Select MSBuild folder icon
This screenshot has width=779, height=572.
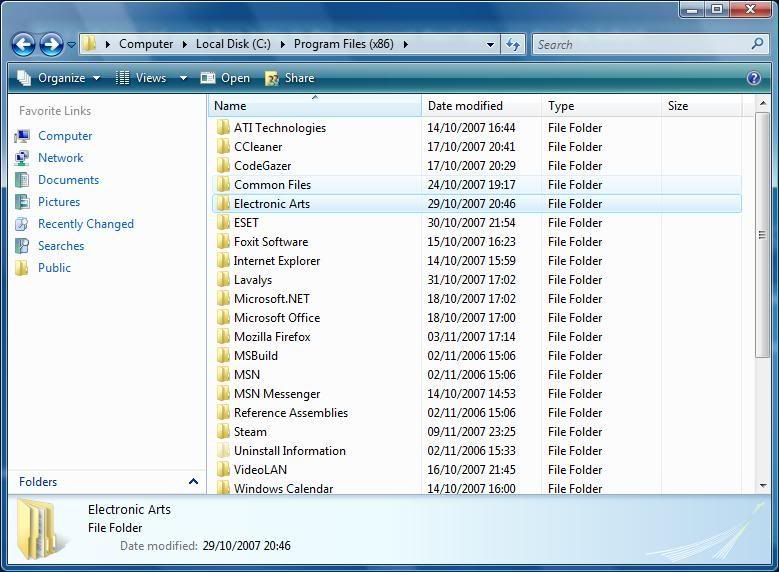tap(223, 355)
